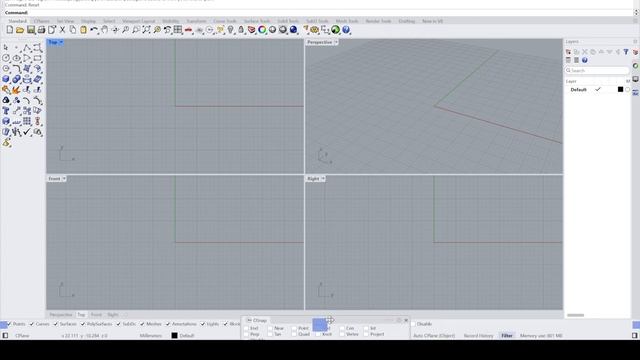This screenshot has width=640, height=360.
Task: Select the Text object tool
Action: click(x=6, y=111)
